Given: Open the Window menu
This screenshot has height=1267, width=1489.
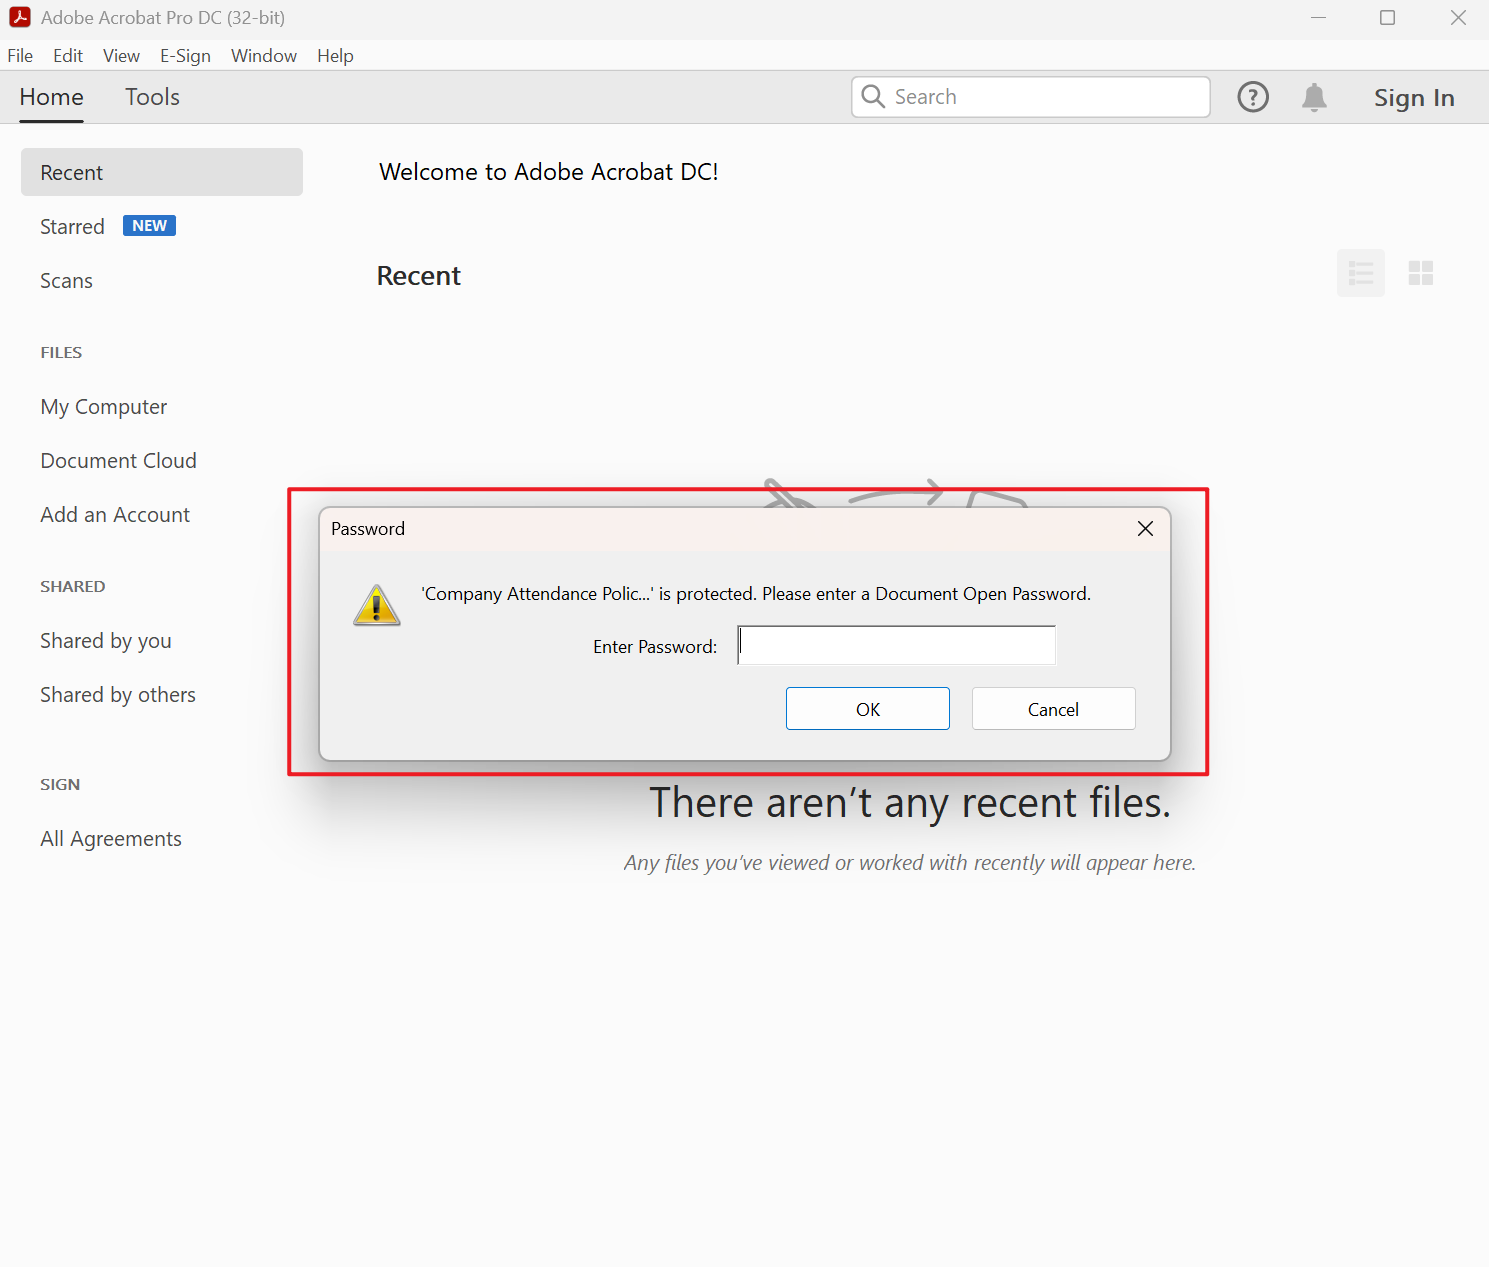Looking at the screenshot, I should (264, 56).
